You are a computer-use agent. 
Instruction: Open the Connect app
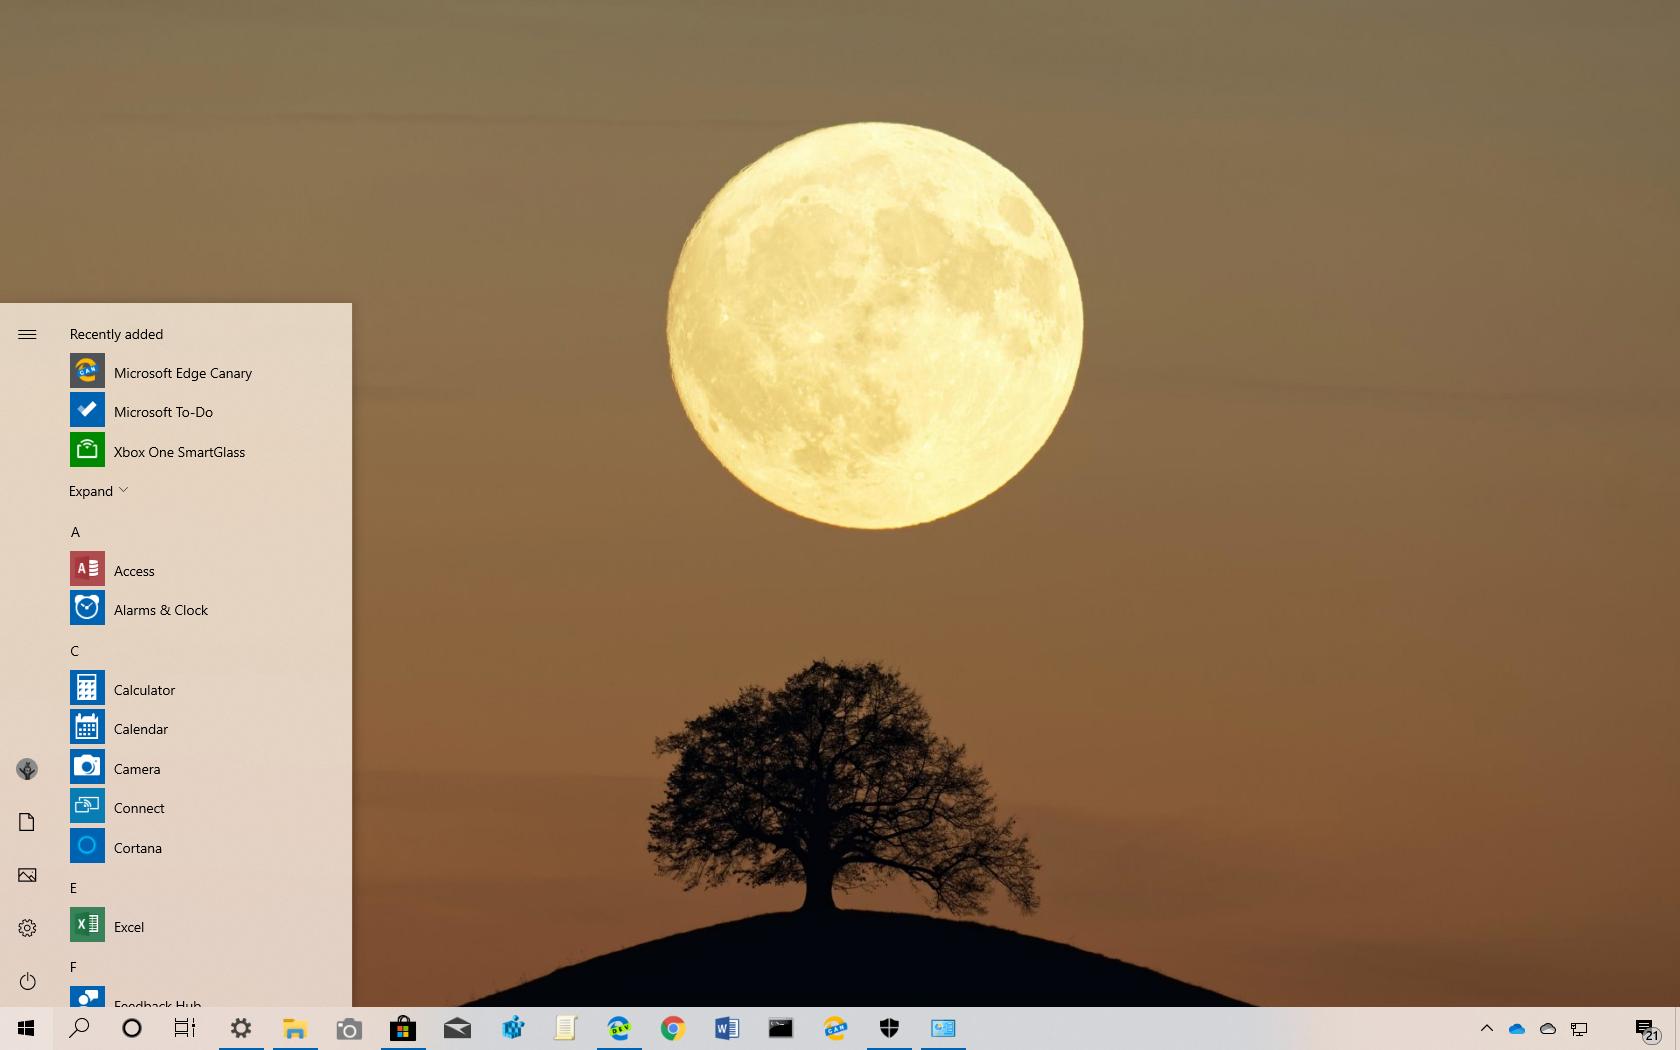click(139, 807)
